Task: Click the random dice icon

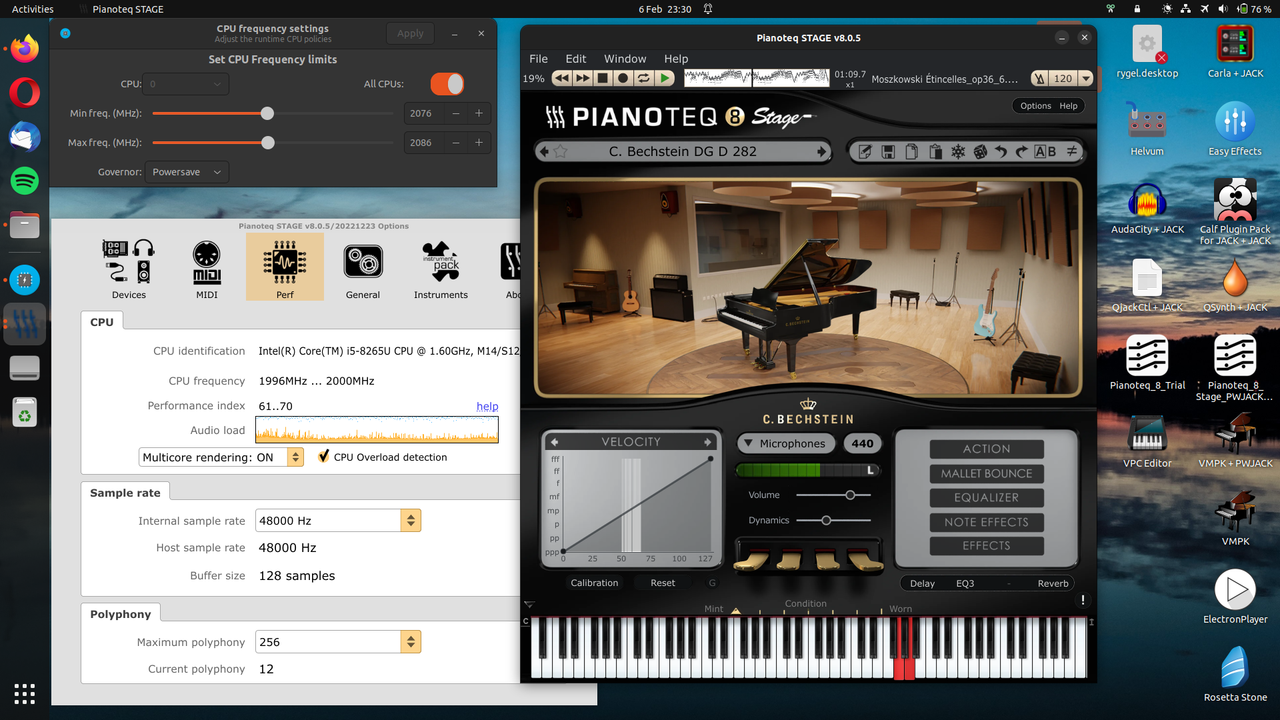Action: pos(980,152)
